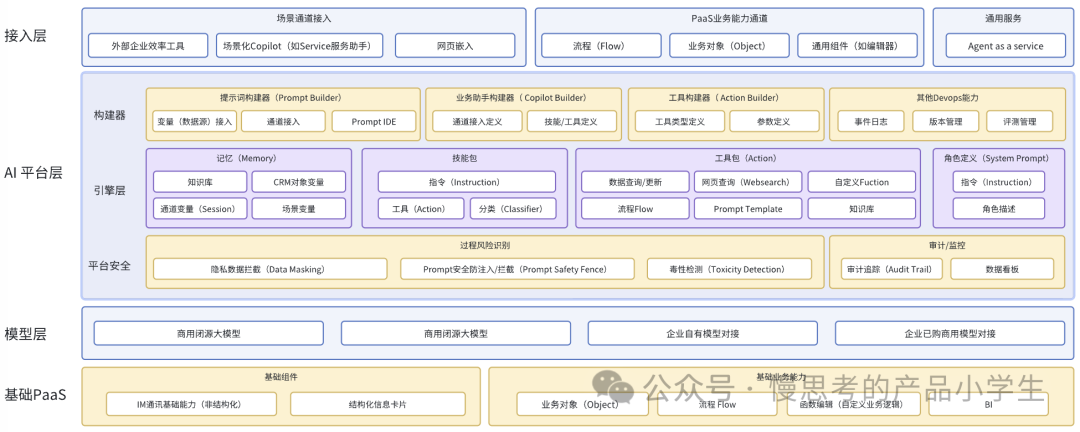Image resolution: width=1080 pixels, height=432 pixels.
Task: Click the 外部企业效率工具 box
Action: pyautogui.click(x=149, y=46)
